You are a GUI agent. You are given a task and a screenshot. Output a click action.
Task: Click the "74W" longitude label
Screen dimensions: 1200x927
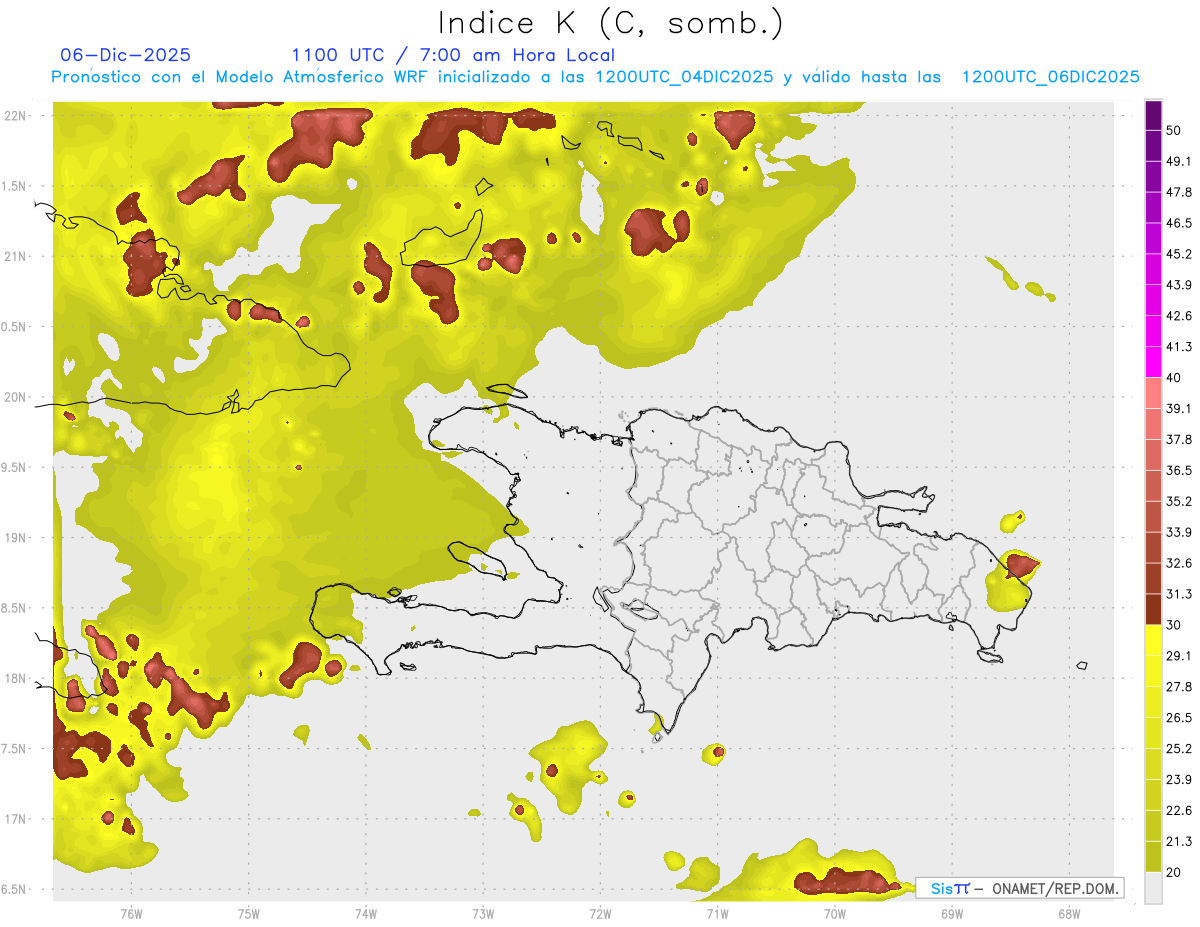[x=365, y=913]
